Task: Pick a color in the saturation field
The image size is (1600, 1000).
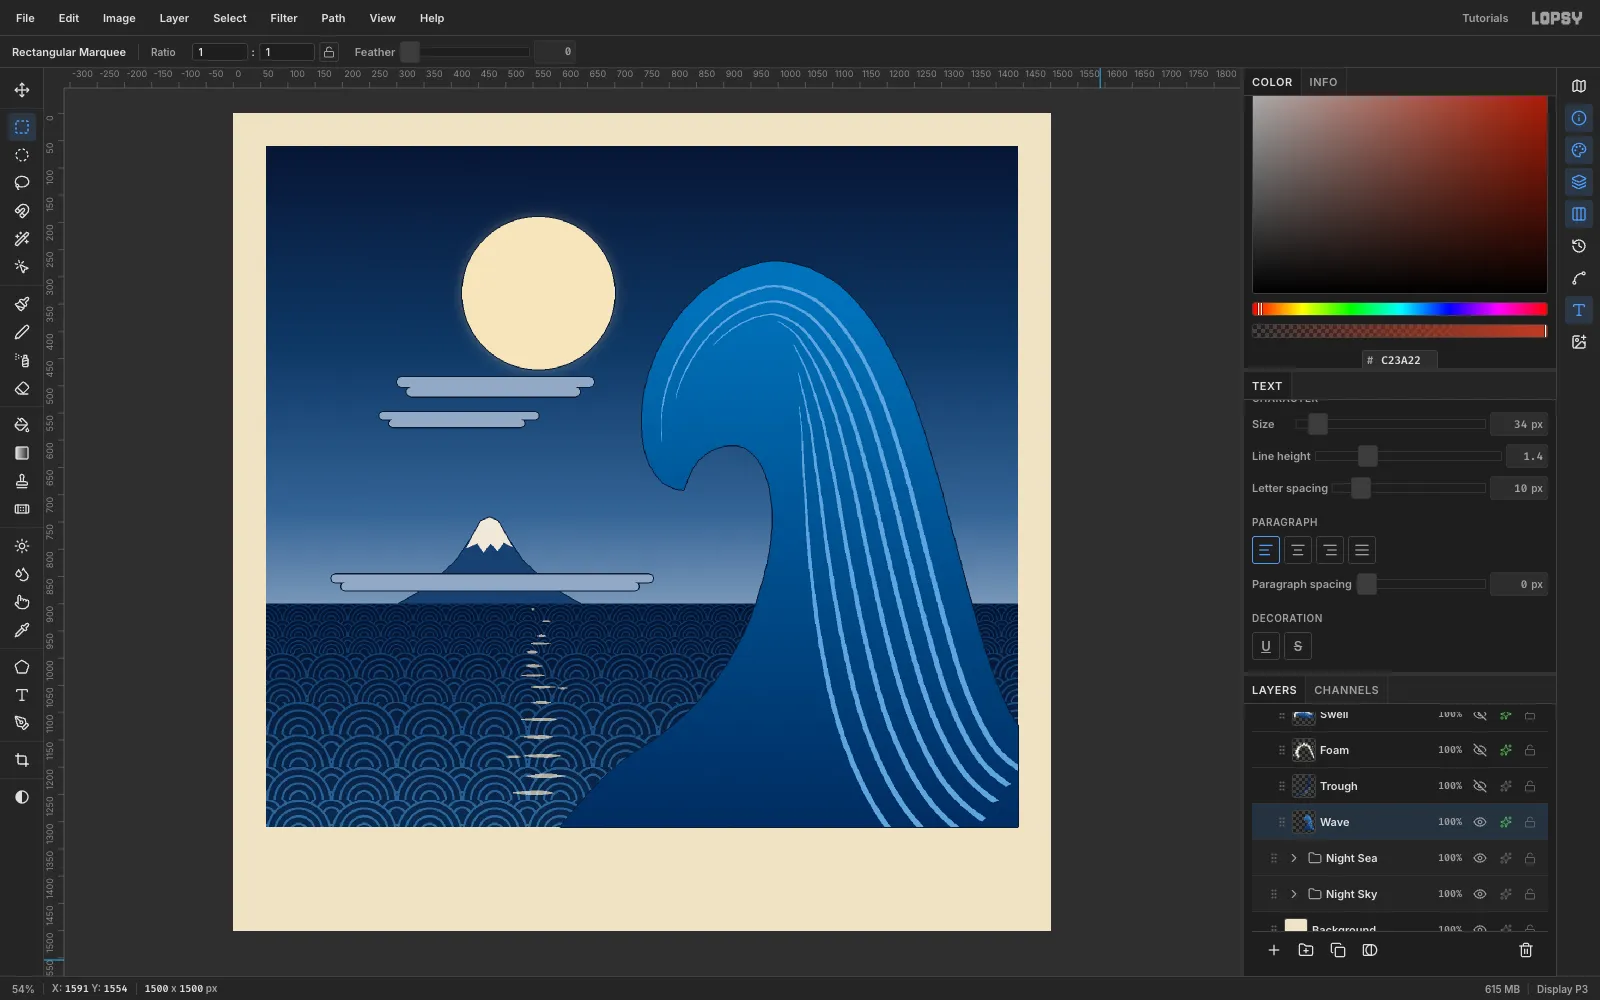Action: (x=1400, y=194)
